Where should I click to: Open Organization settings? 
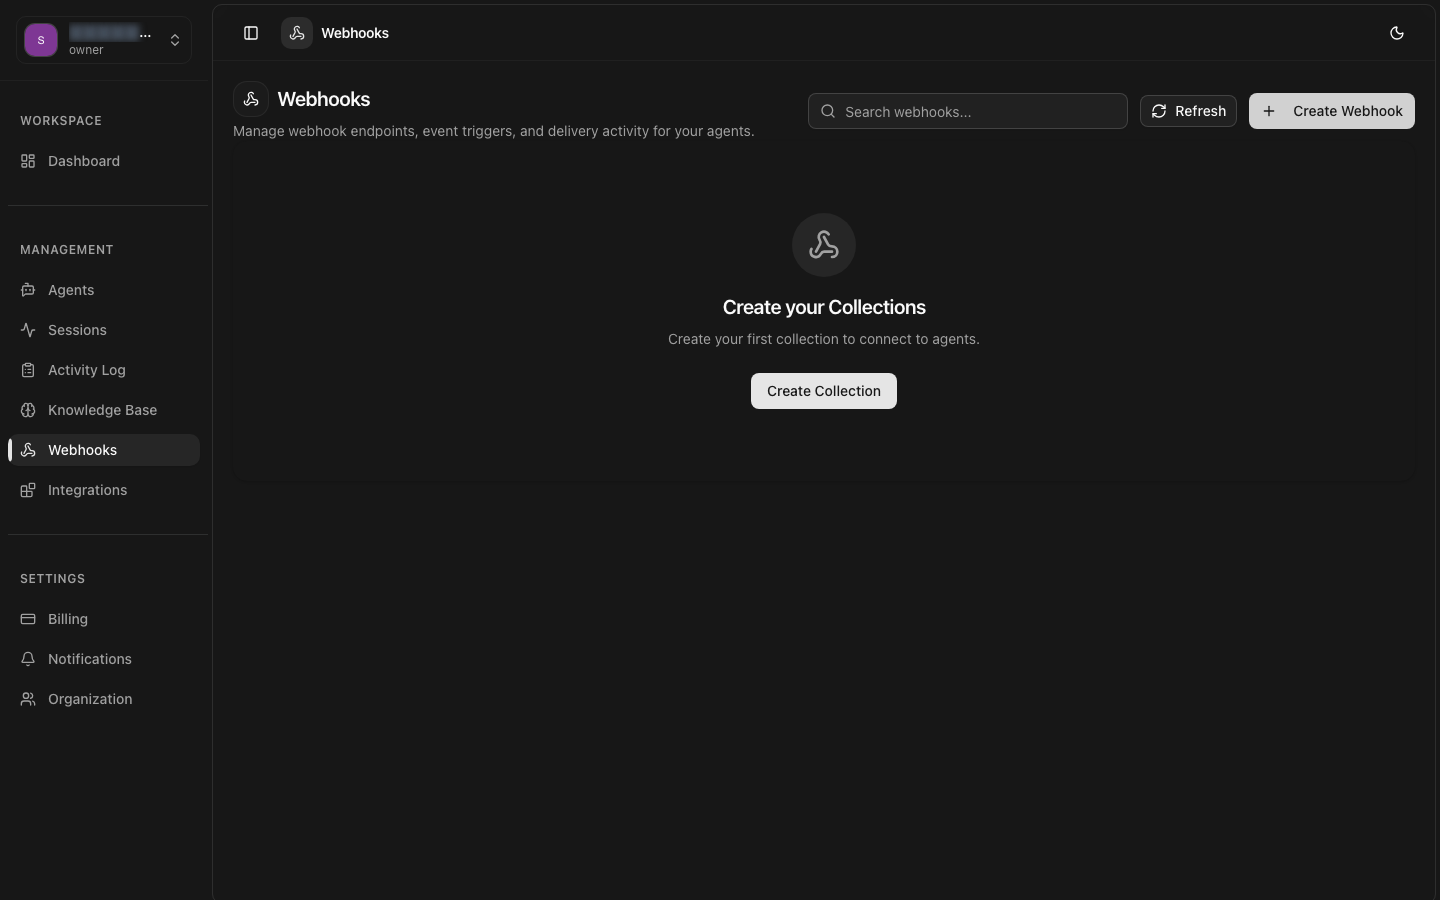coord(104,699)
